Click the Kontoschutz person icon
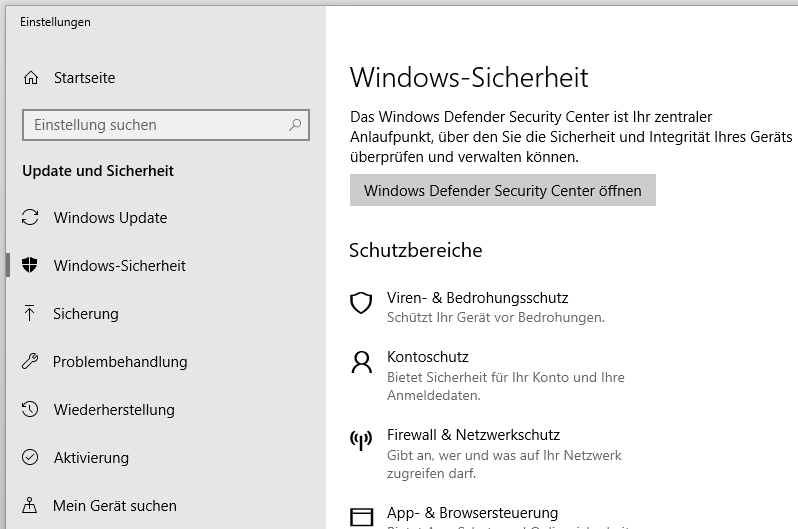798x529 pixels. 362,363
